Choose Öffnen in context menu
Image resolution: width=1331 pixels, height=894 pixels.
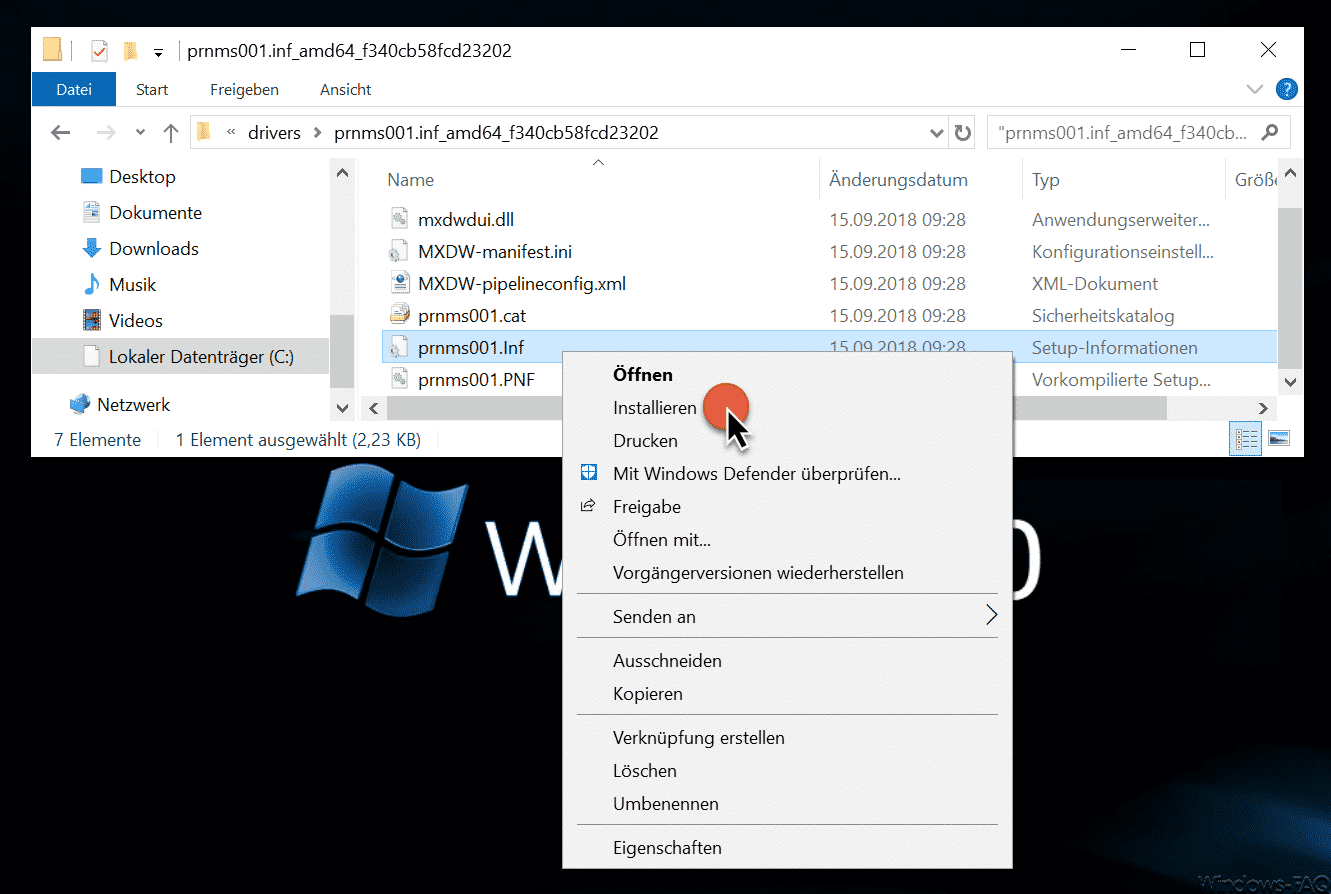643,375
